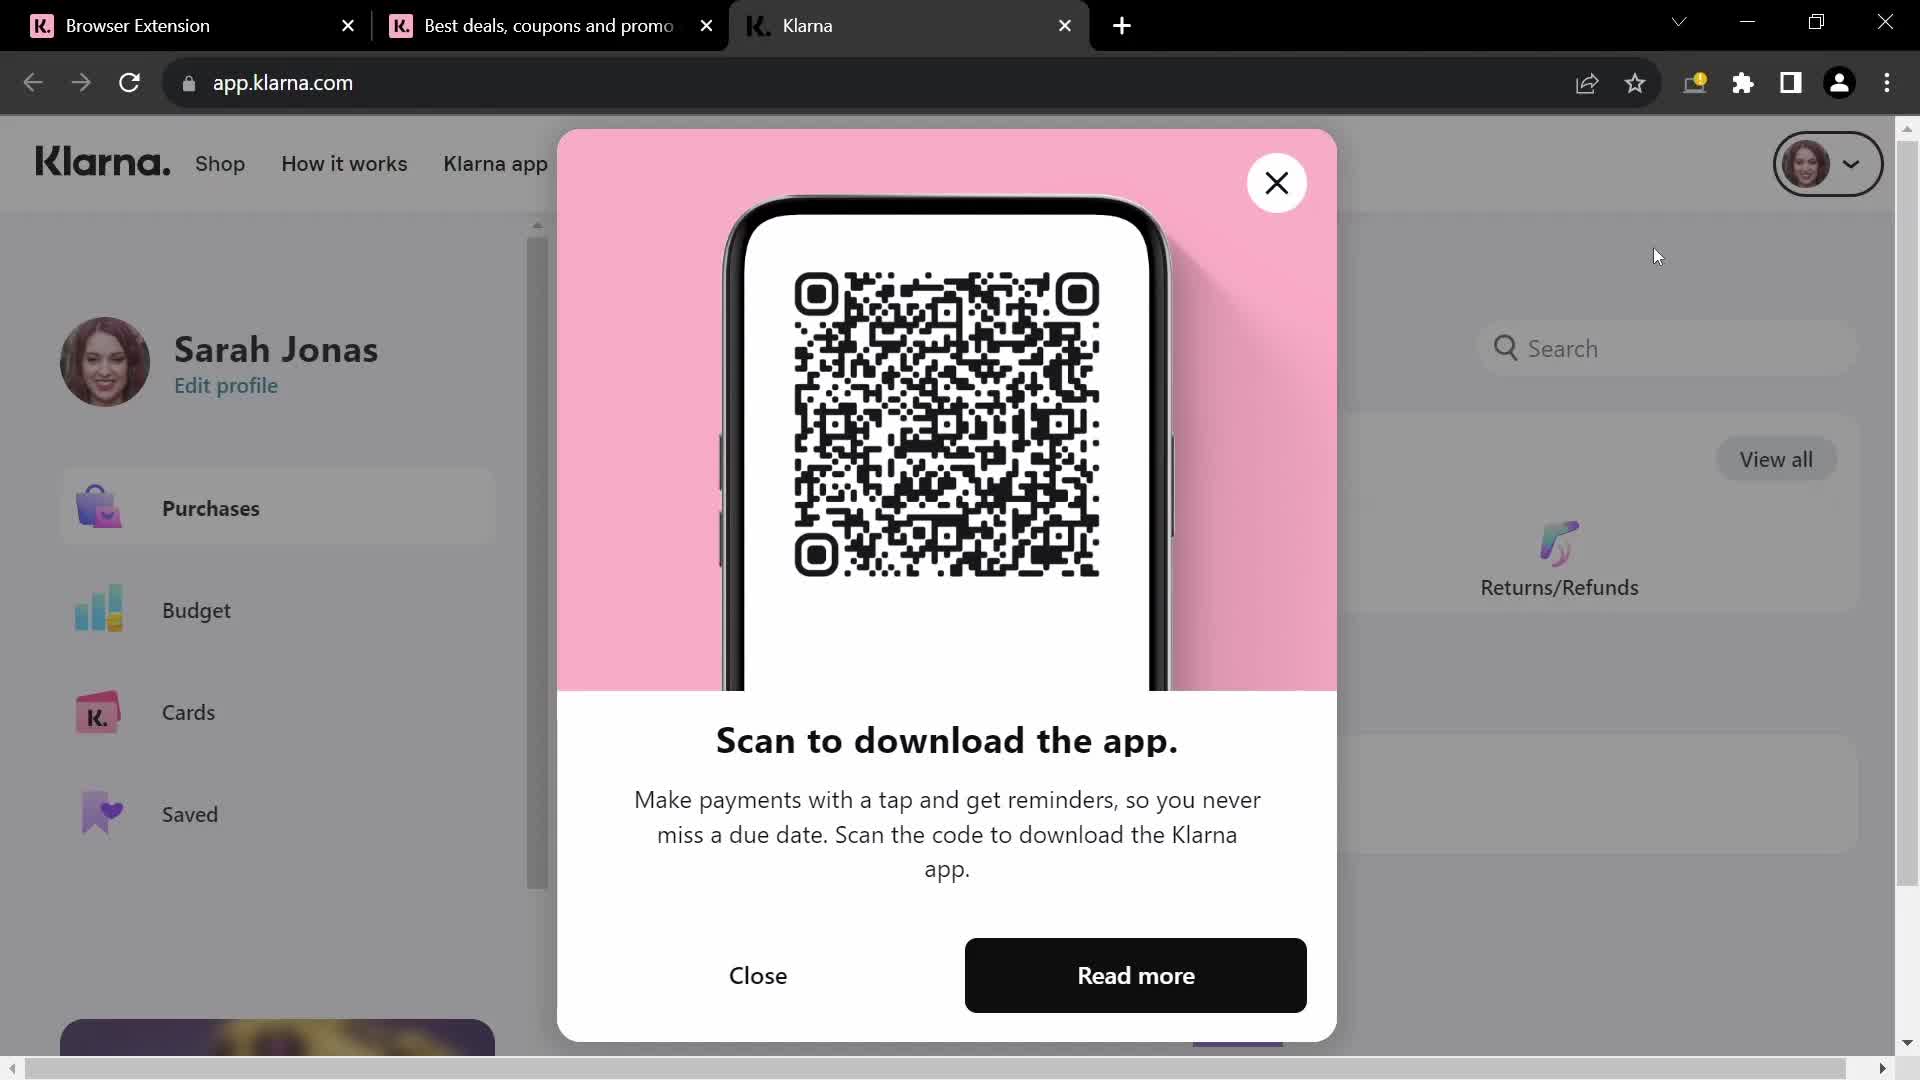Click the Close button on the modal
Viewport: 1920px width, 1080px height.
pyautogui.click(x=760, y=976)
